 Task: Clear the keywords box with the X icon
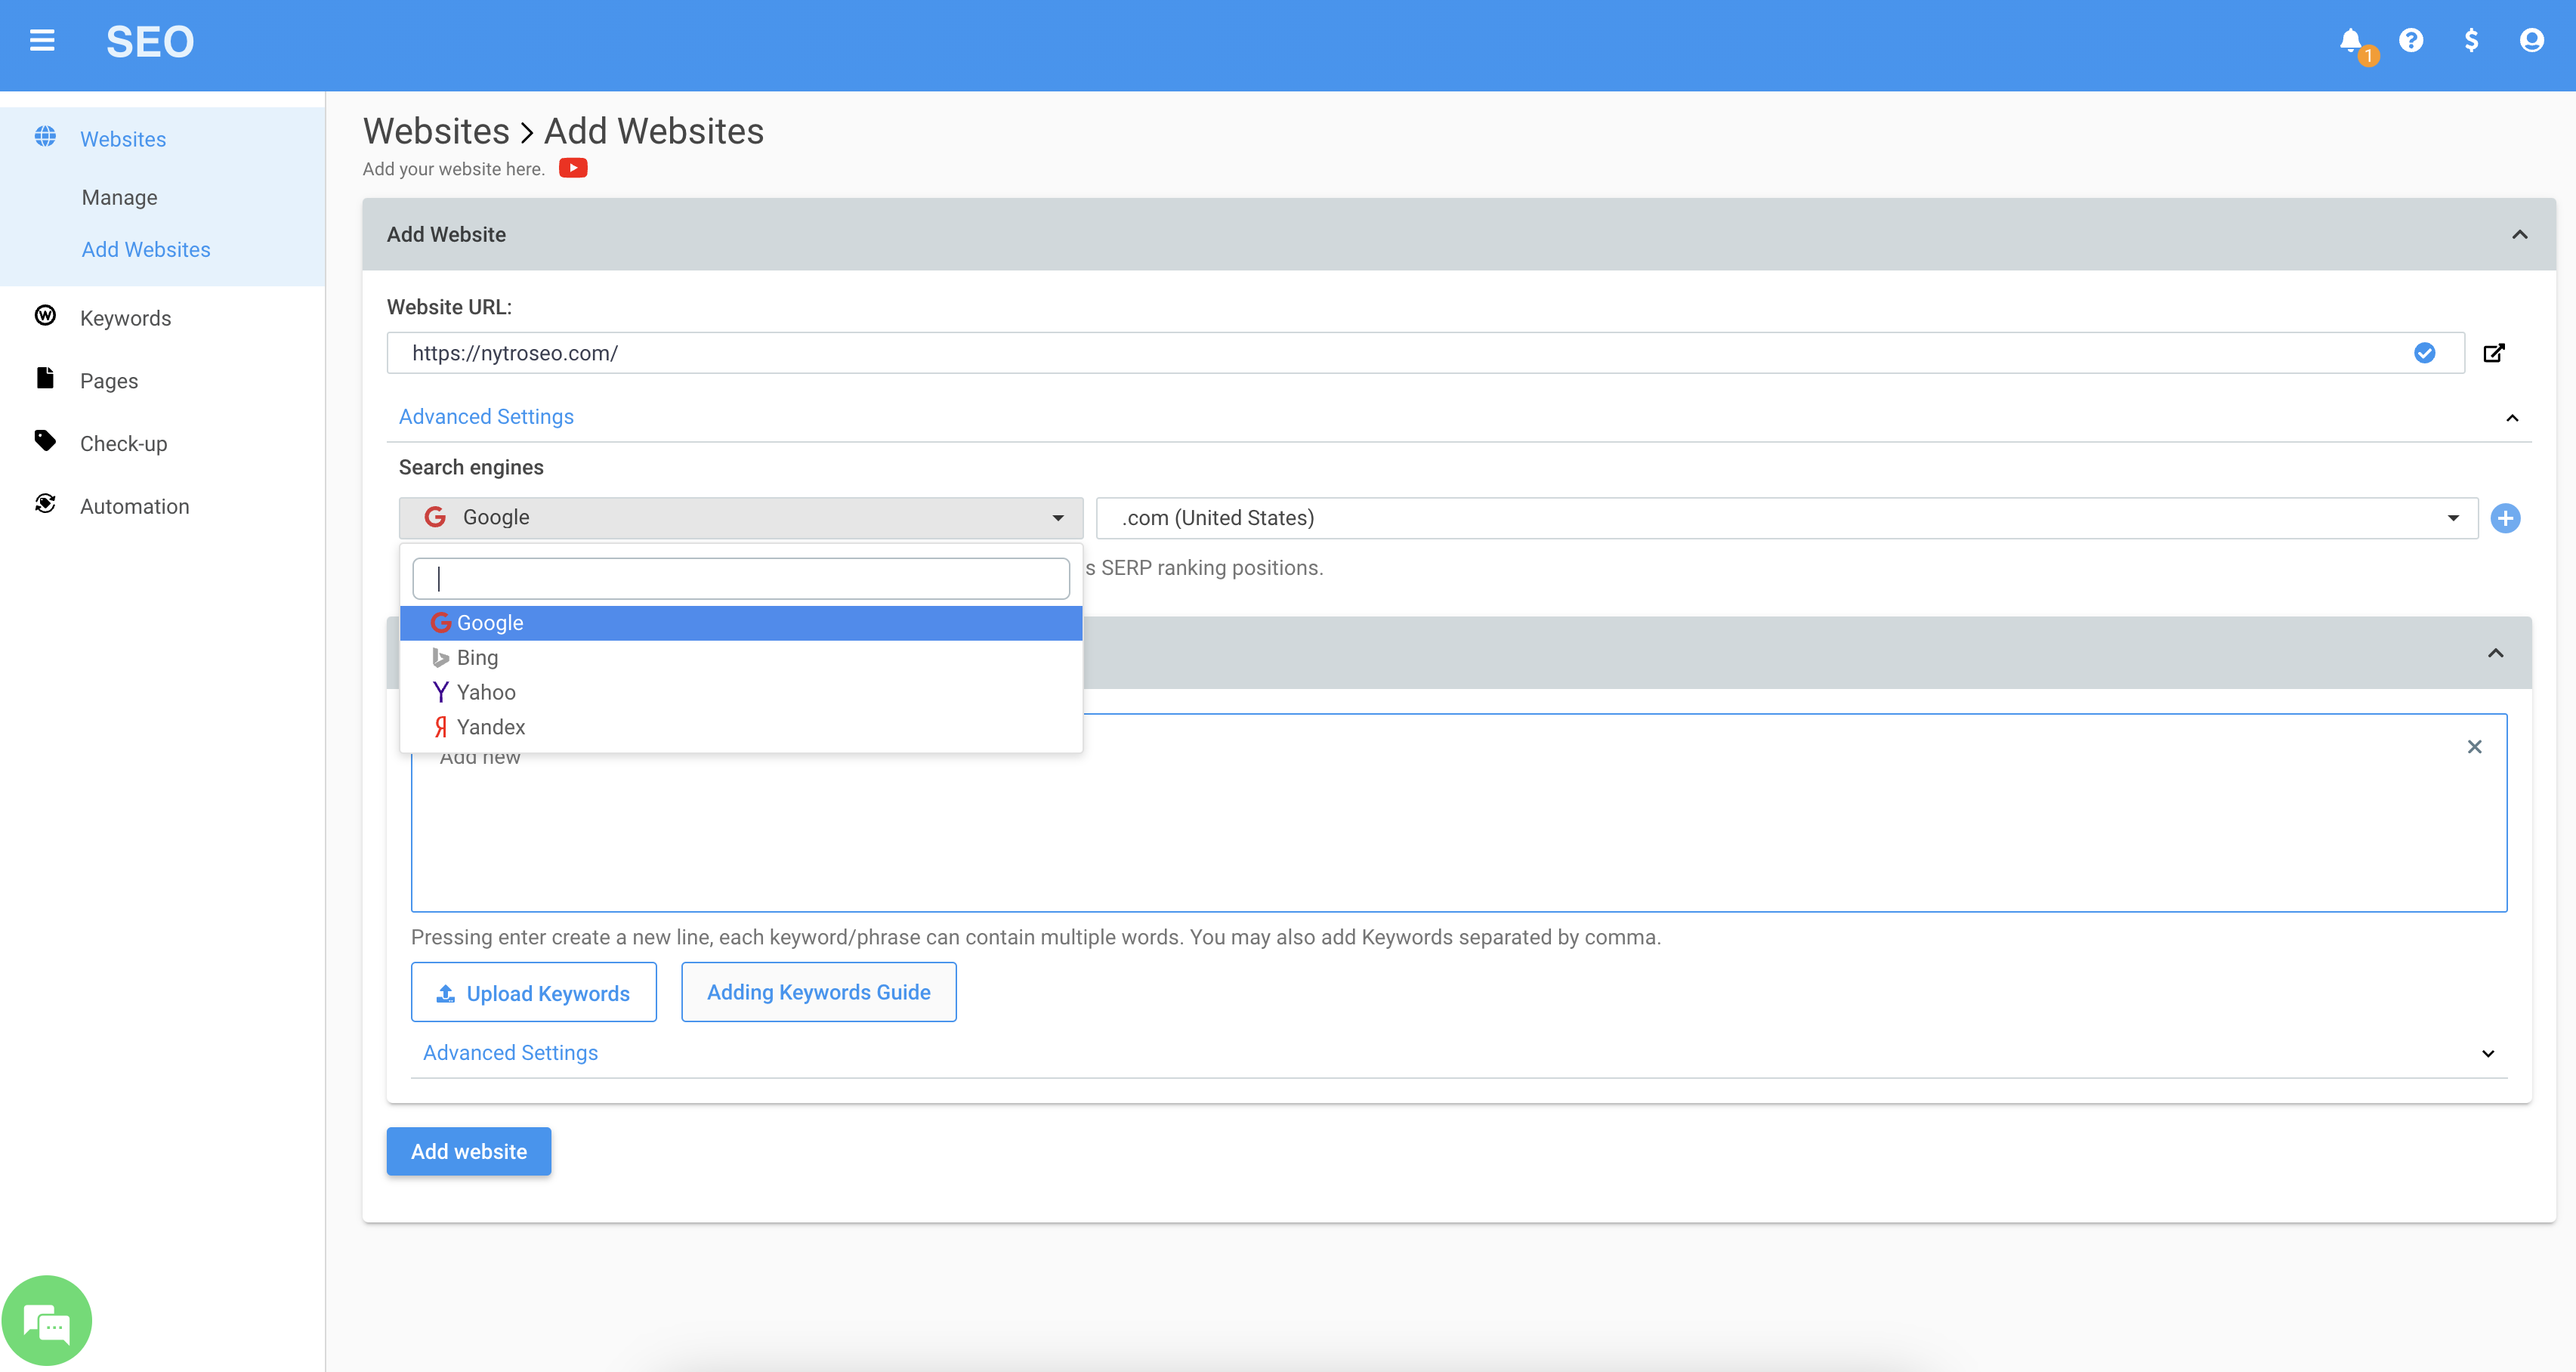2475,747
